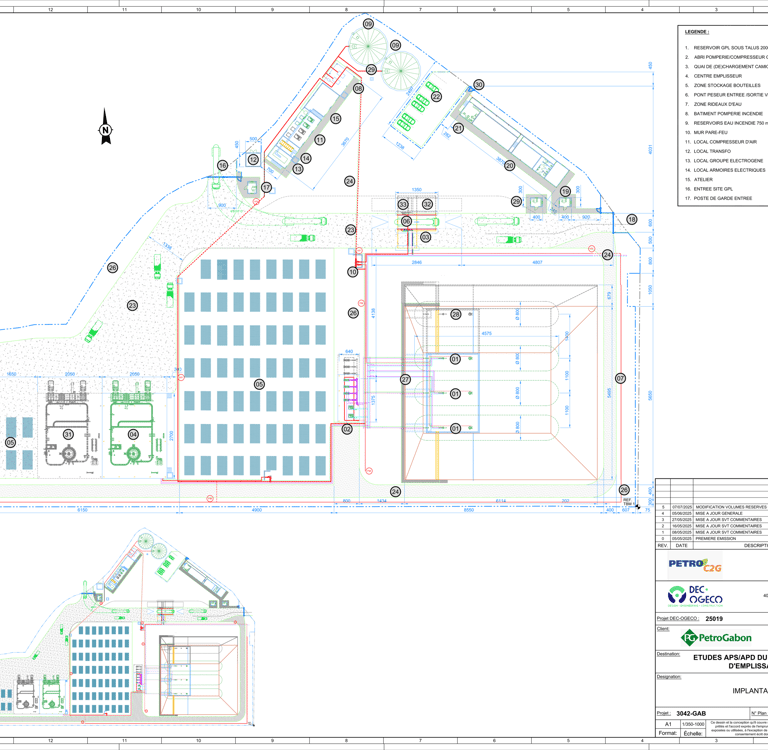Select legend entry 'LOCAL GROUPE ELECTROGENE'

pos(724,160)
